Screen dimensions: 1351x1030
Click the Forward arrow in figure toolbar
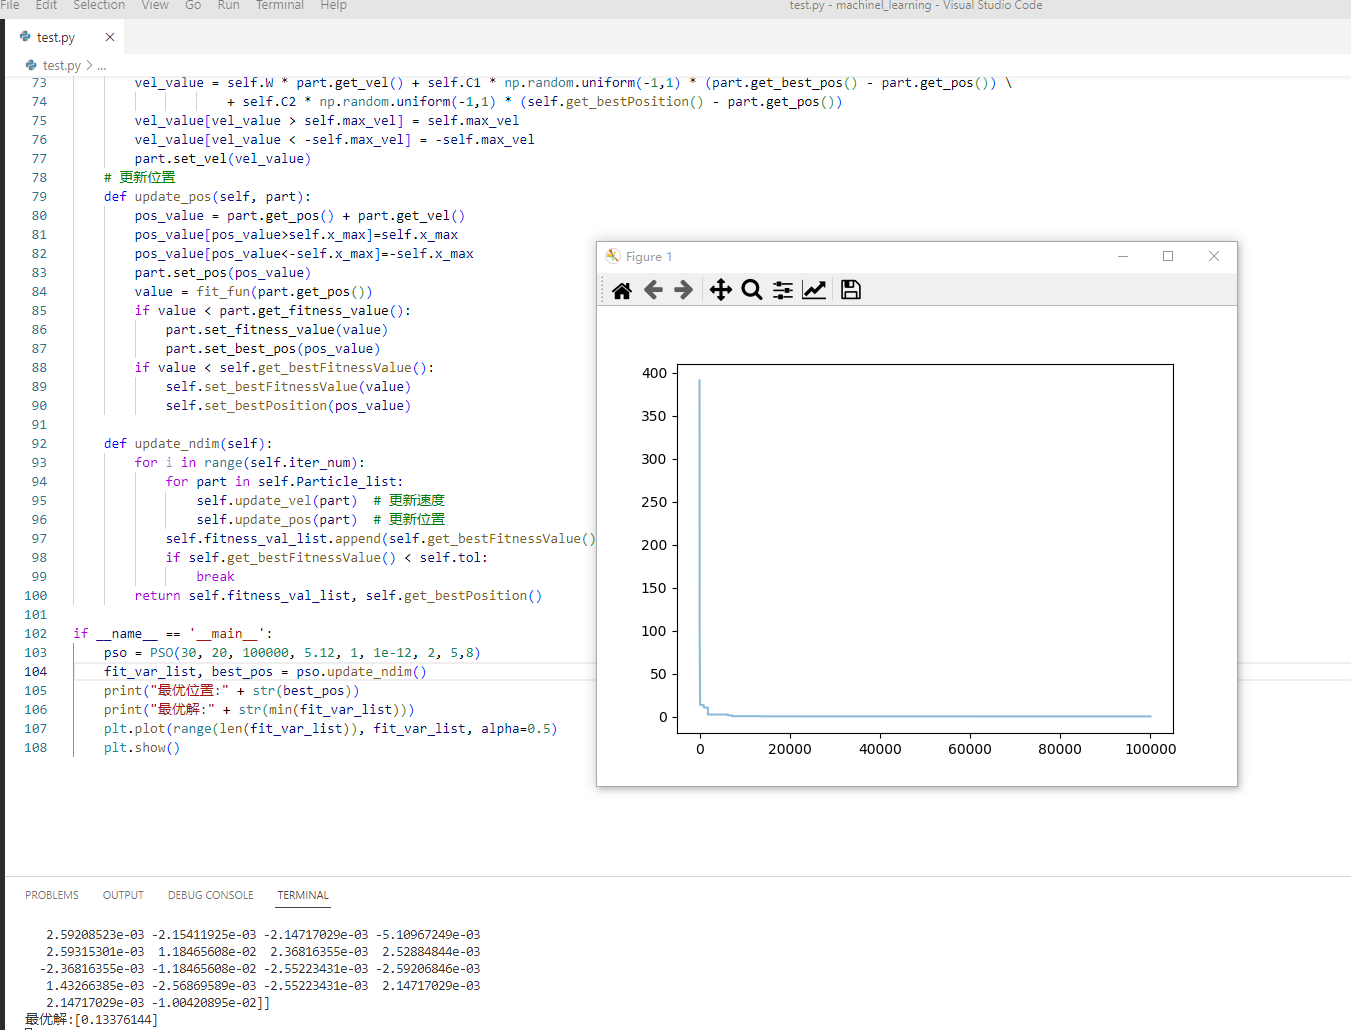pyautogui.click(x=684, y=290)
